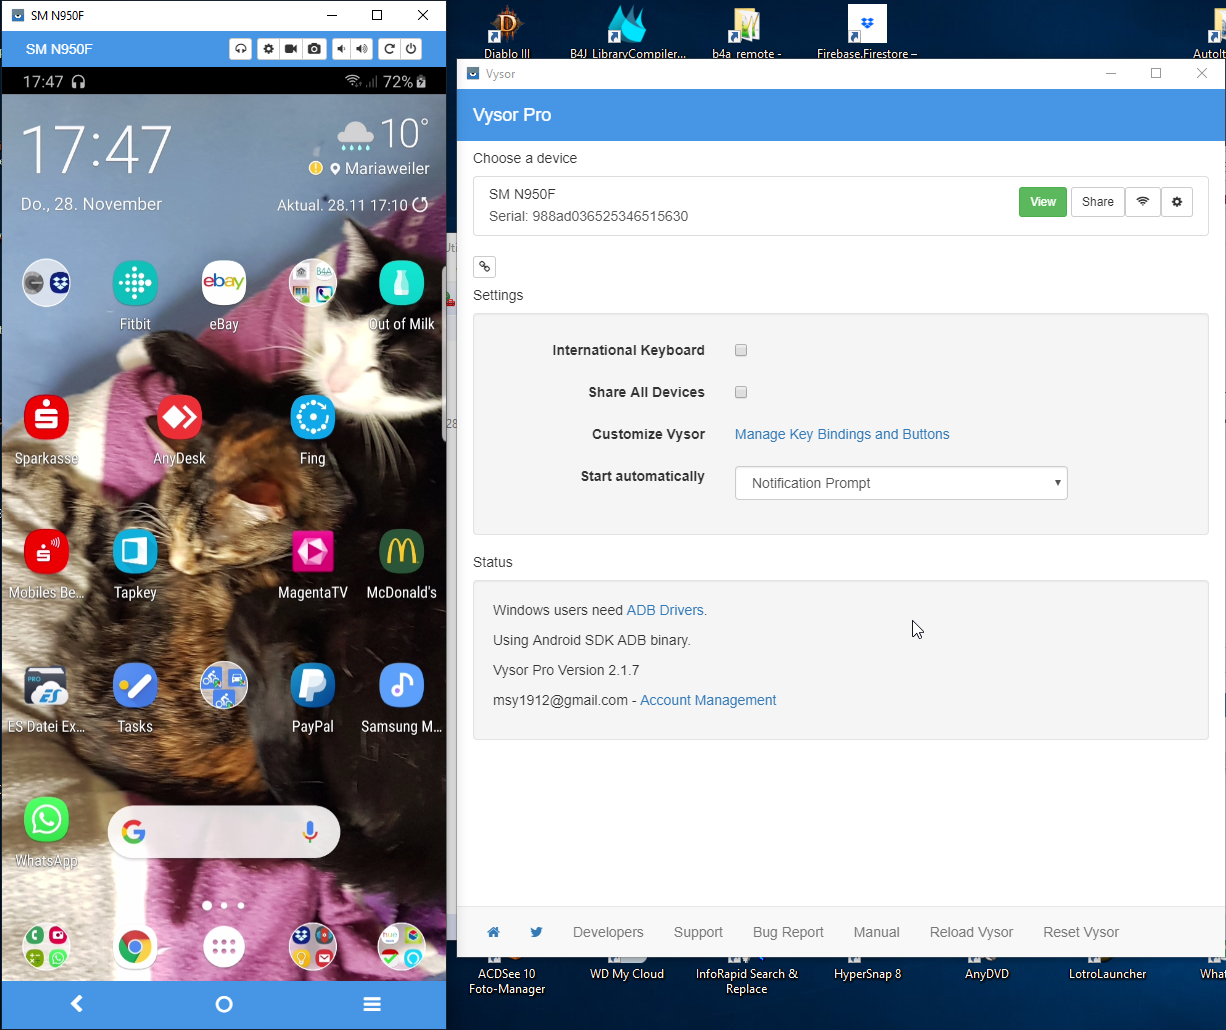Click the screenshot camera icon in Vysor toolbar
This screenshot has width=1226, height=1030.
(x=315, y=49)
